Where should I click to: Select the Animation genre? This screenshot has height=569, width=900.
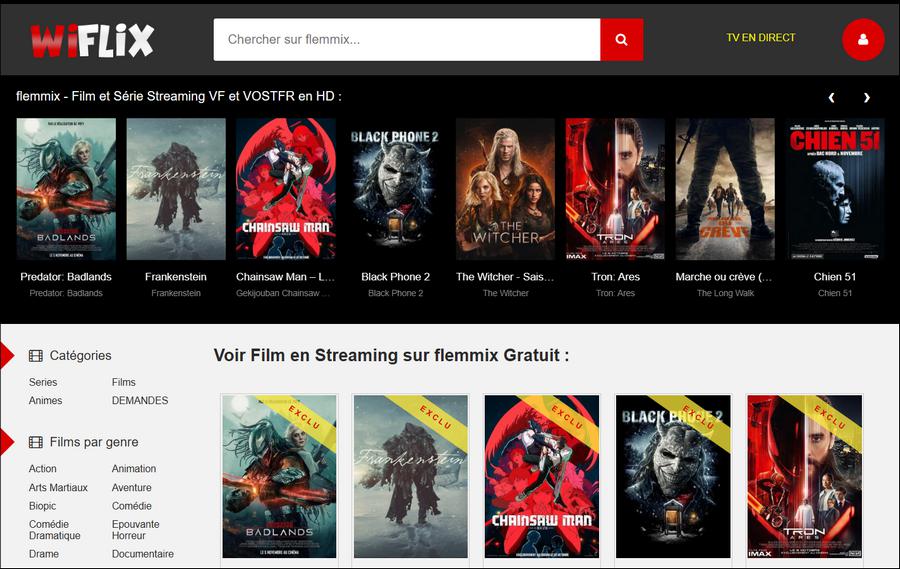pos(134,469)
